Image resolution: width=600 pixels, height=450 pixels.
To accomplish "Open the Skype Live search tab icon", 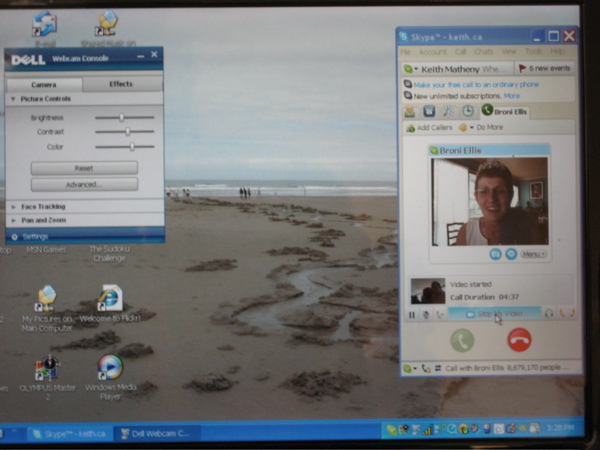I will (448, 111).
